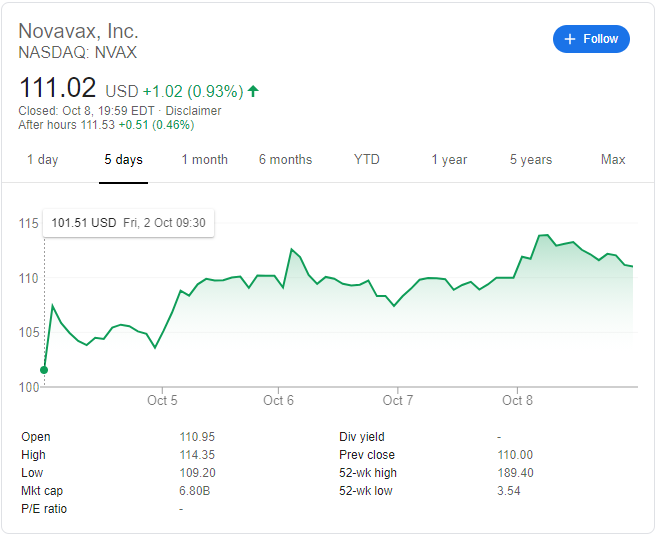Click the NASDAQ: NVAX ticker text
658x539 pixels.
78,52
